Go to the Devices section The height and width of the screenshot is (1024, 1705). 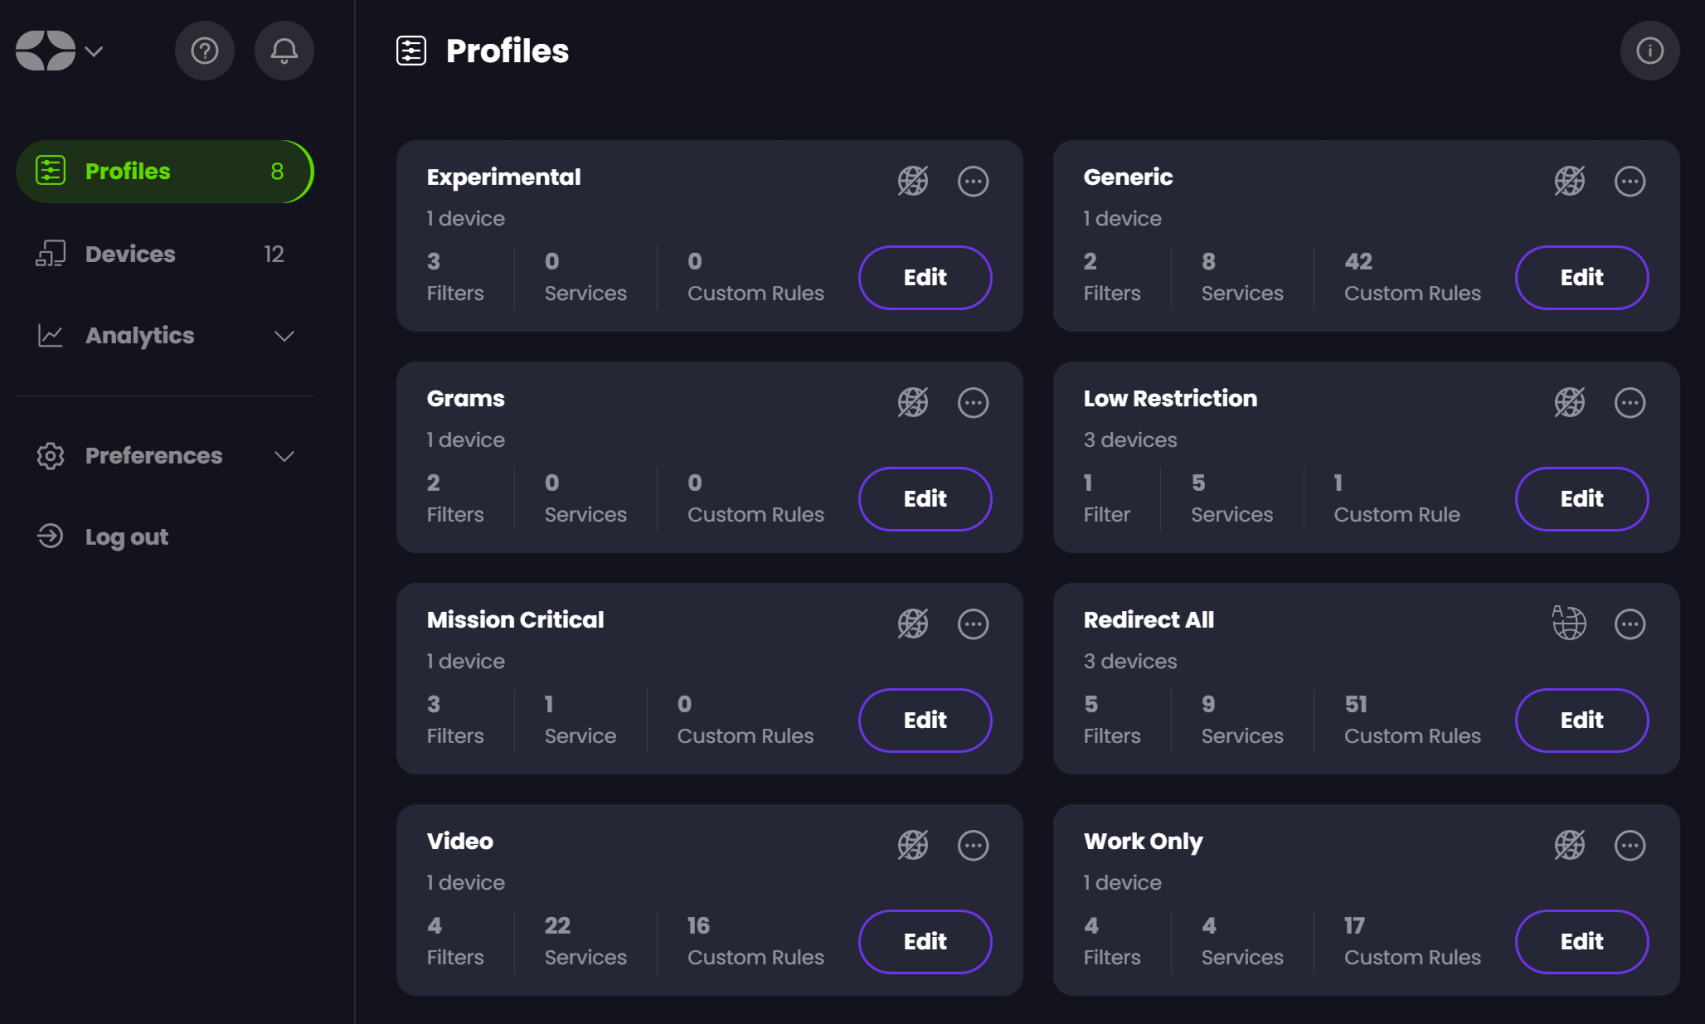[x=130, y=254]
